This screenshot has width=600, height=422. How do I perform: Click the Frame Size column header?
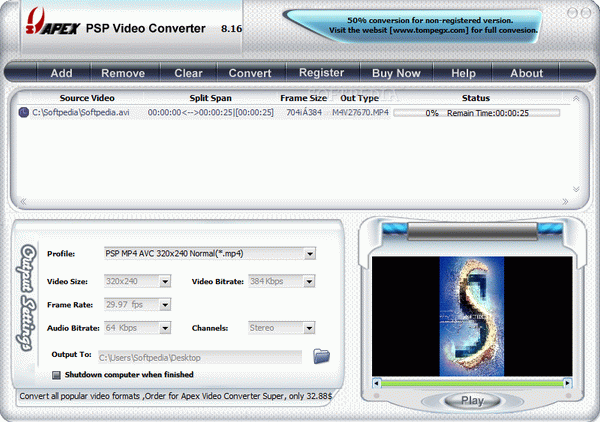coord(303,98)
